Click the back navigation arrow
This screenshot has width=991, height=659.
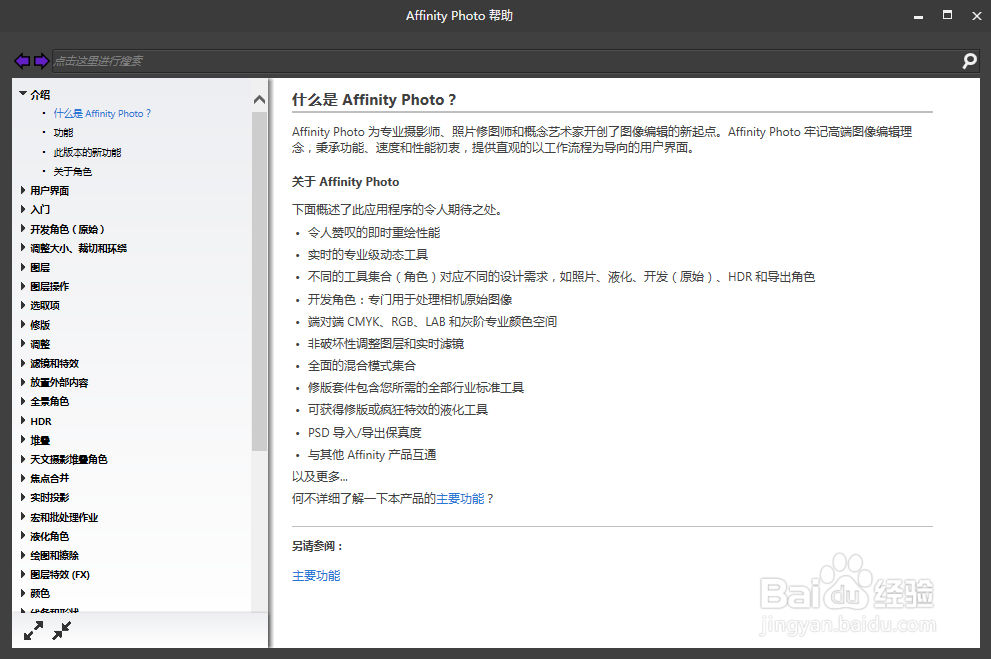click(21, 61)
